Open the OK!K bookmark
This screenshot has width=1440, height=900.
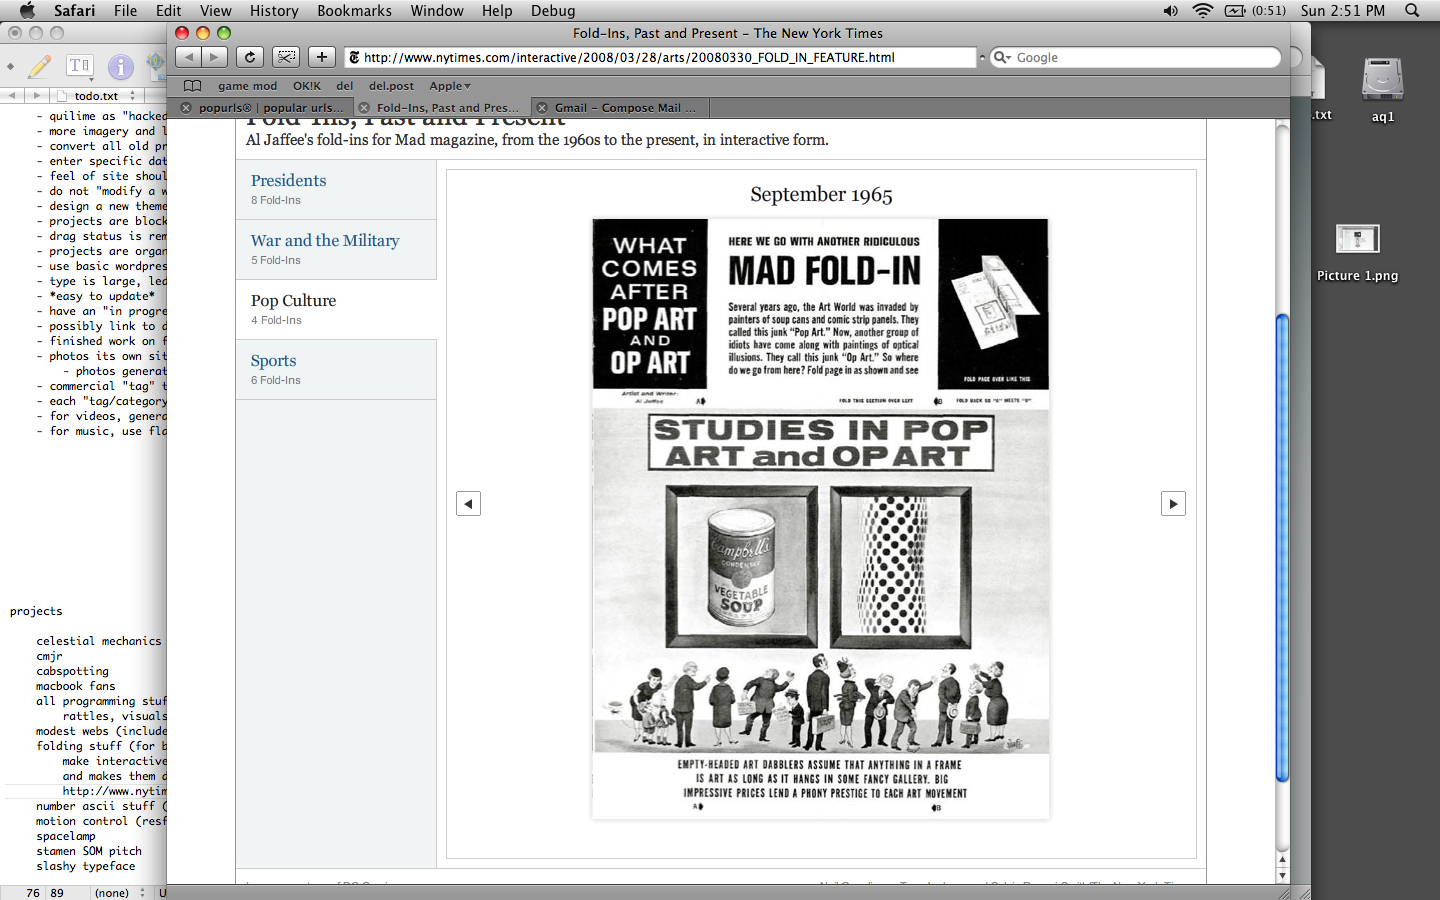307,86
